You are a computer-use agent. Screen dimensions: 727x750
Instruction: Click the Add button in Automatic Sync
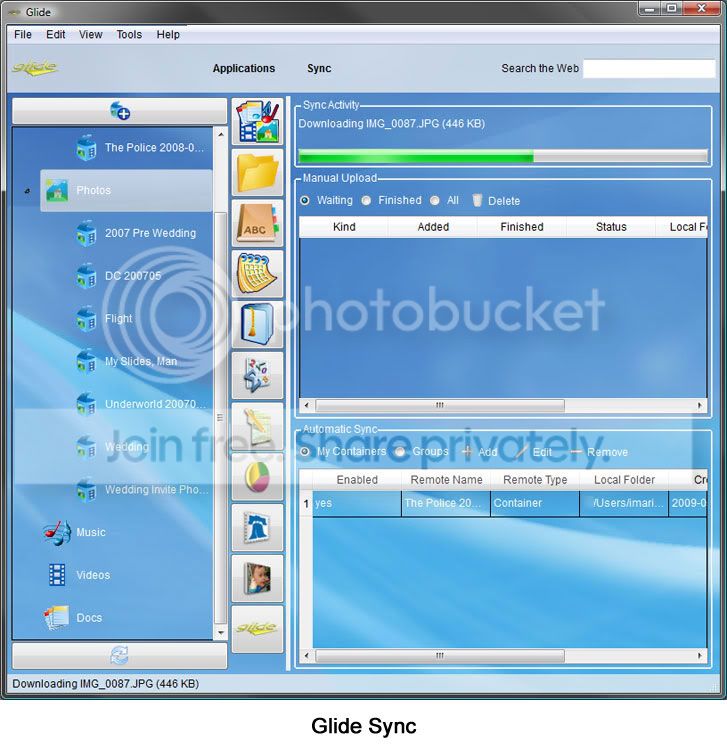[x=480, y=452]
